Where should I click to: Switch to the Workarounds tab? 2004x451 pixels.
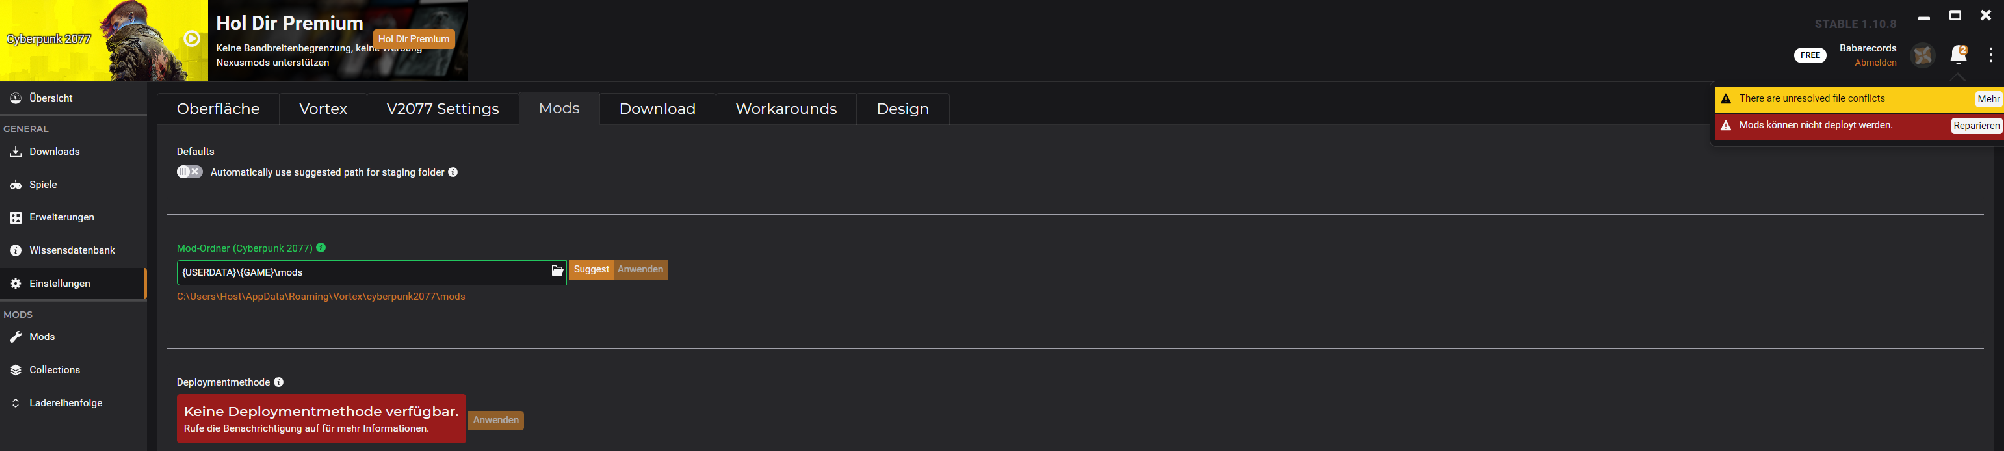click(786, 108)
